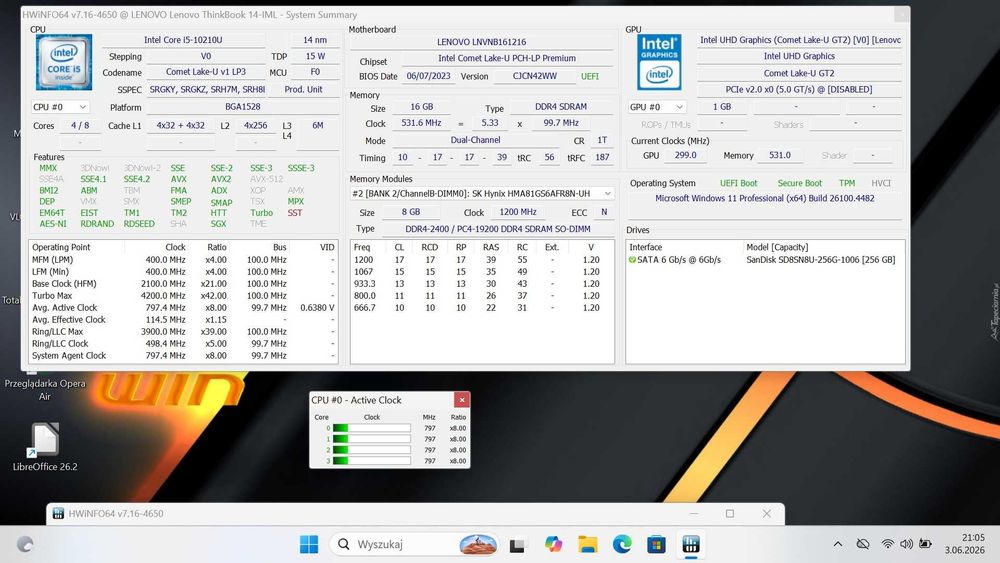The width and height of the screenshot is (1000, 563).
Task: Click the Core 0 clock bar
Action: point(371,428)
